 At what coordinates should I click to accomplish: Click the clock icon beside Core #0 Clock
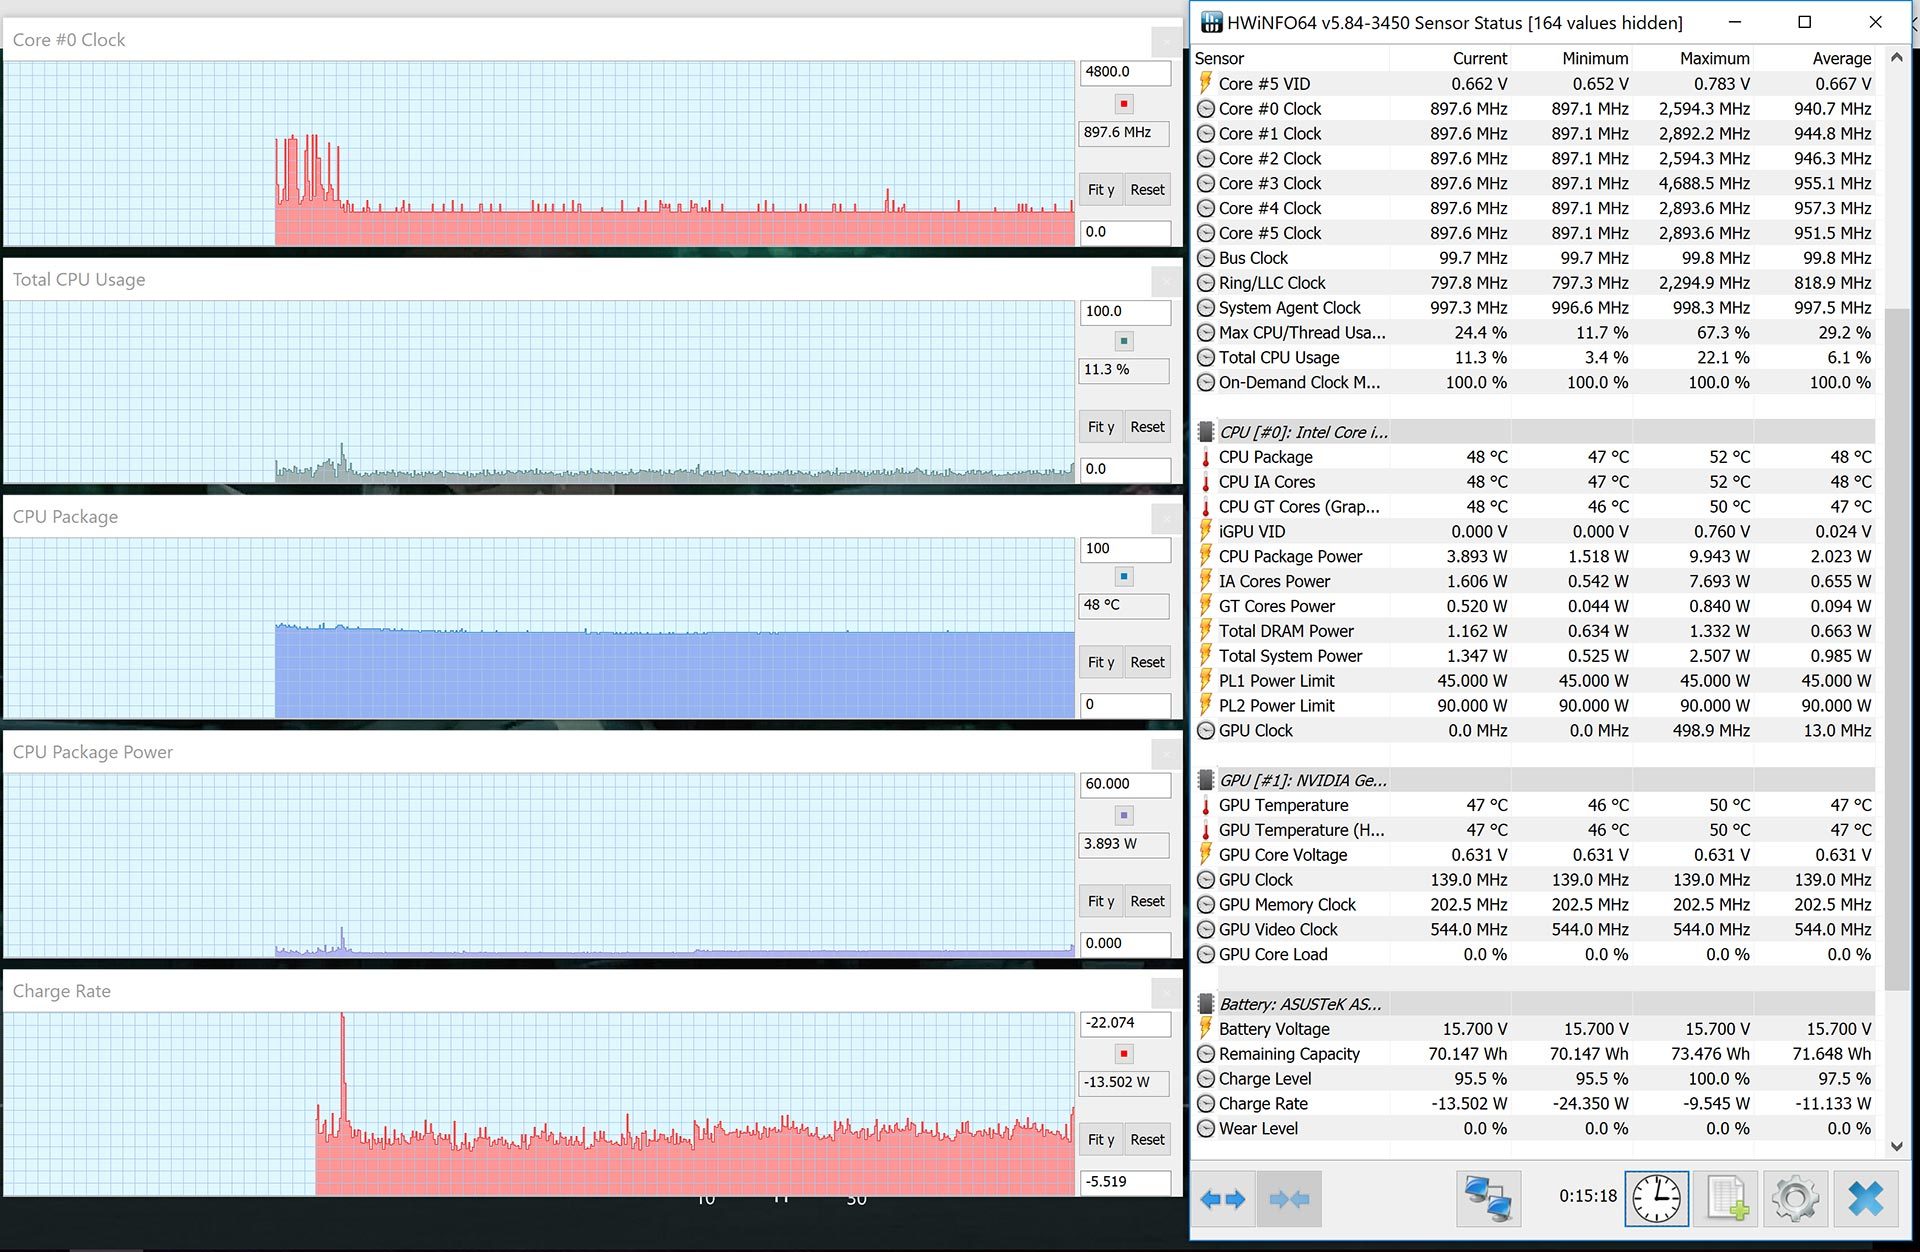(1206, 109)
